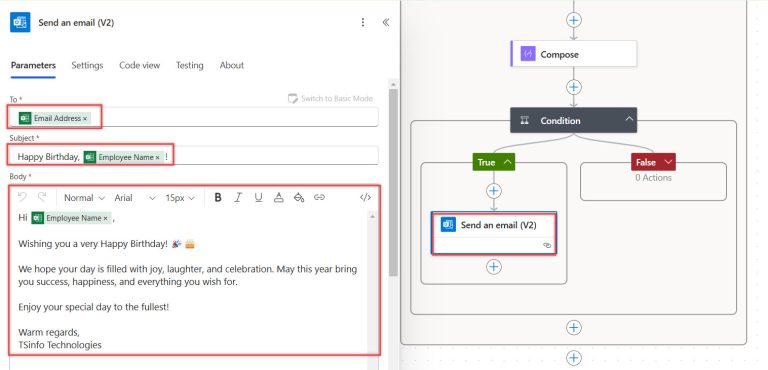
Task: Add step between Compose and Condition
Action: pyautogui.click(x=574, y=87)
